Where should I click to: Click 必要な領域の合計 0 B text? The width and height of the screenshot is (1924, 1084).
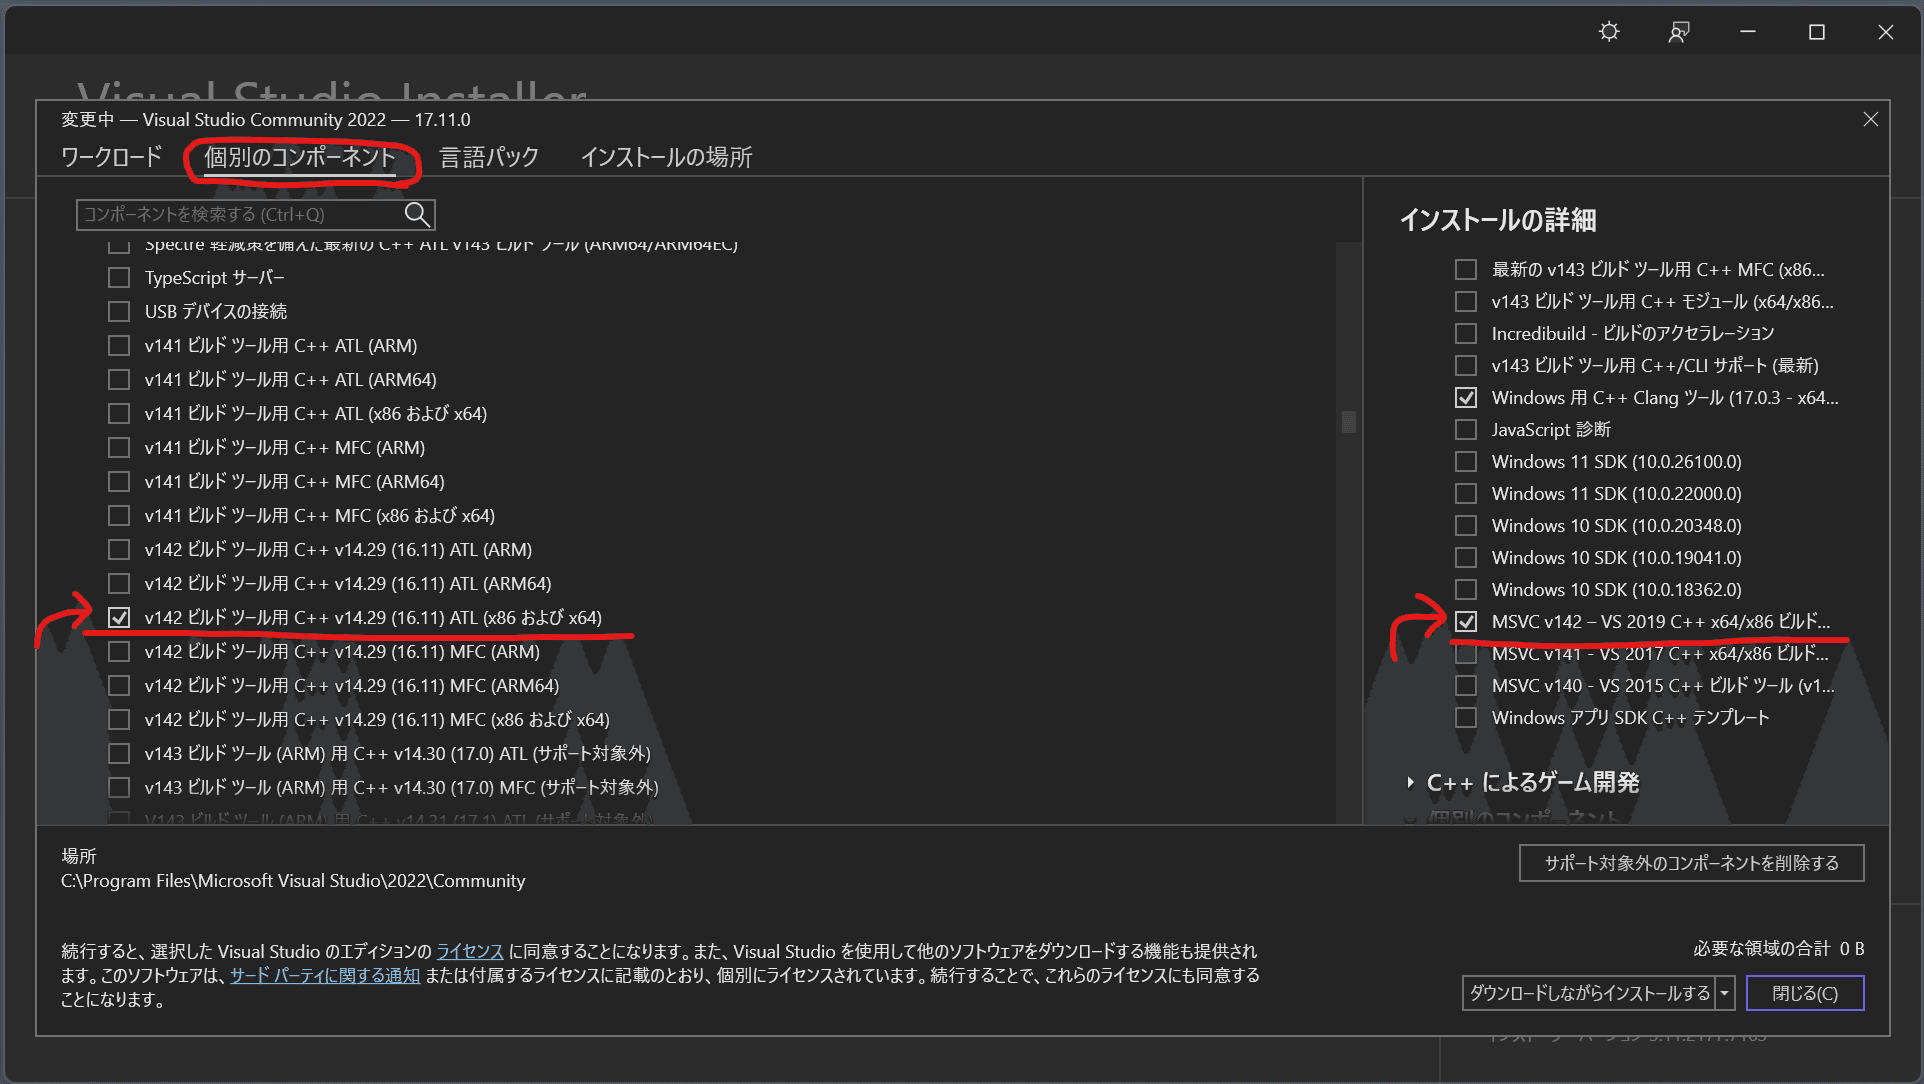[x=1778, y=948]
